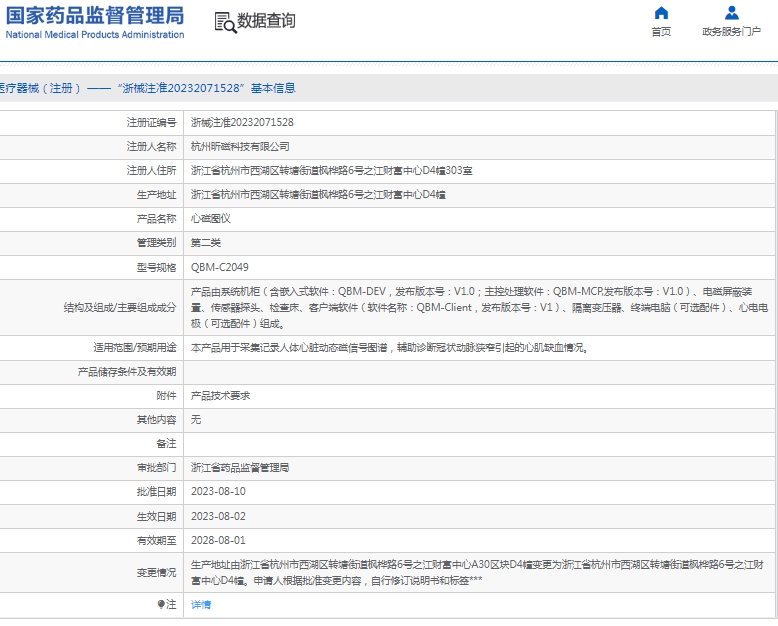Click the page header title 基本信息
The width and height of the screenshot is (778, 626).
pos(273,88)
